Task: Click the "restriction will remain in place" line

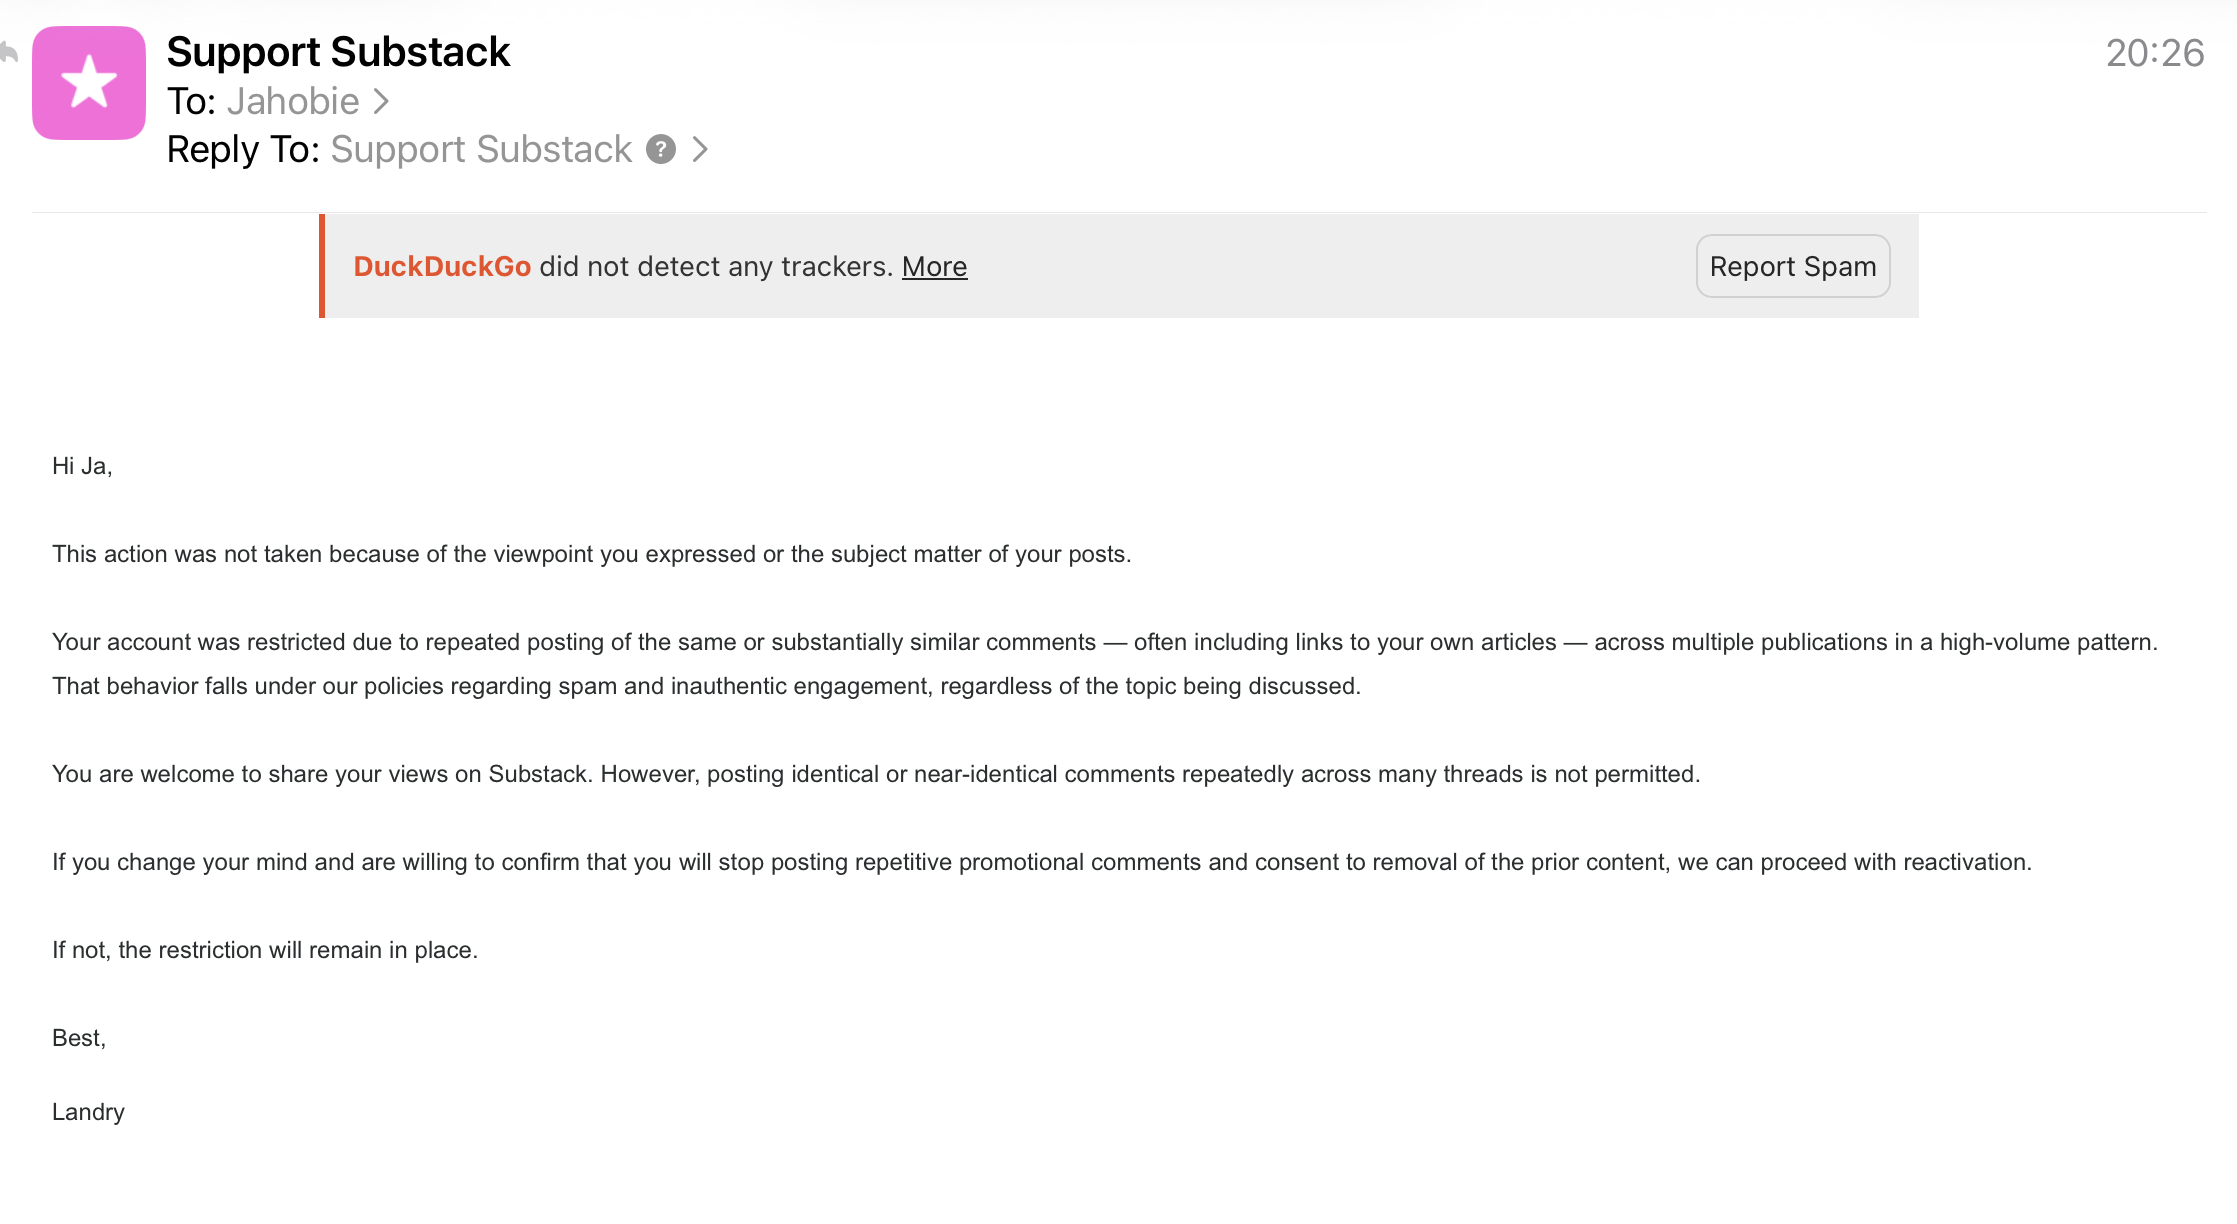Action: click(x=265, y=950)
